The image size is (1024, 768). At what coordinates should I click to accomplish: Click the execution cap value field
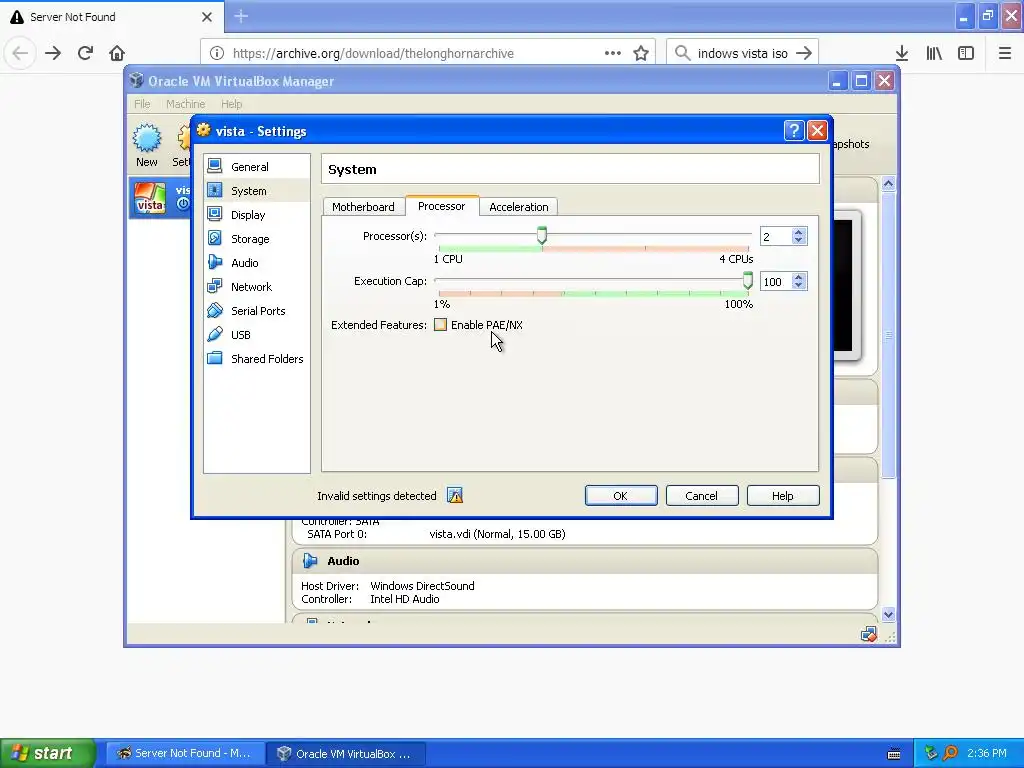tap(776, 281)
